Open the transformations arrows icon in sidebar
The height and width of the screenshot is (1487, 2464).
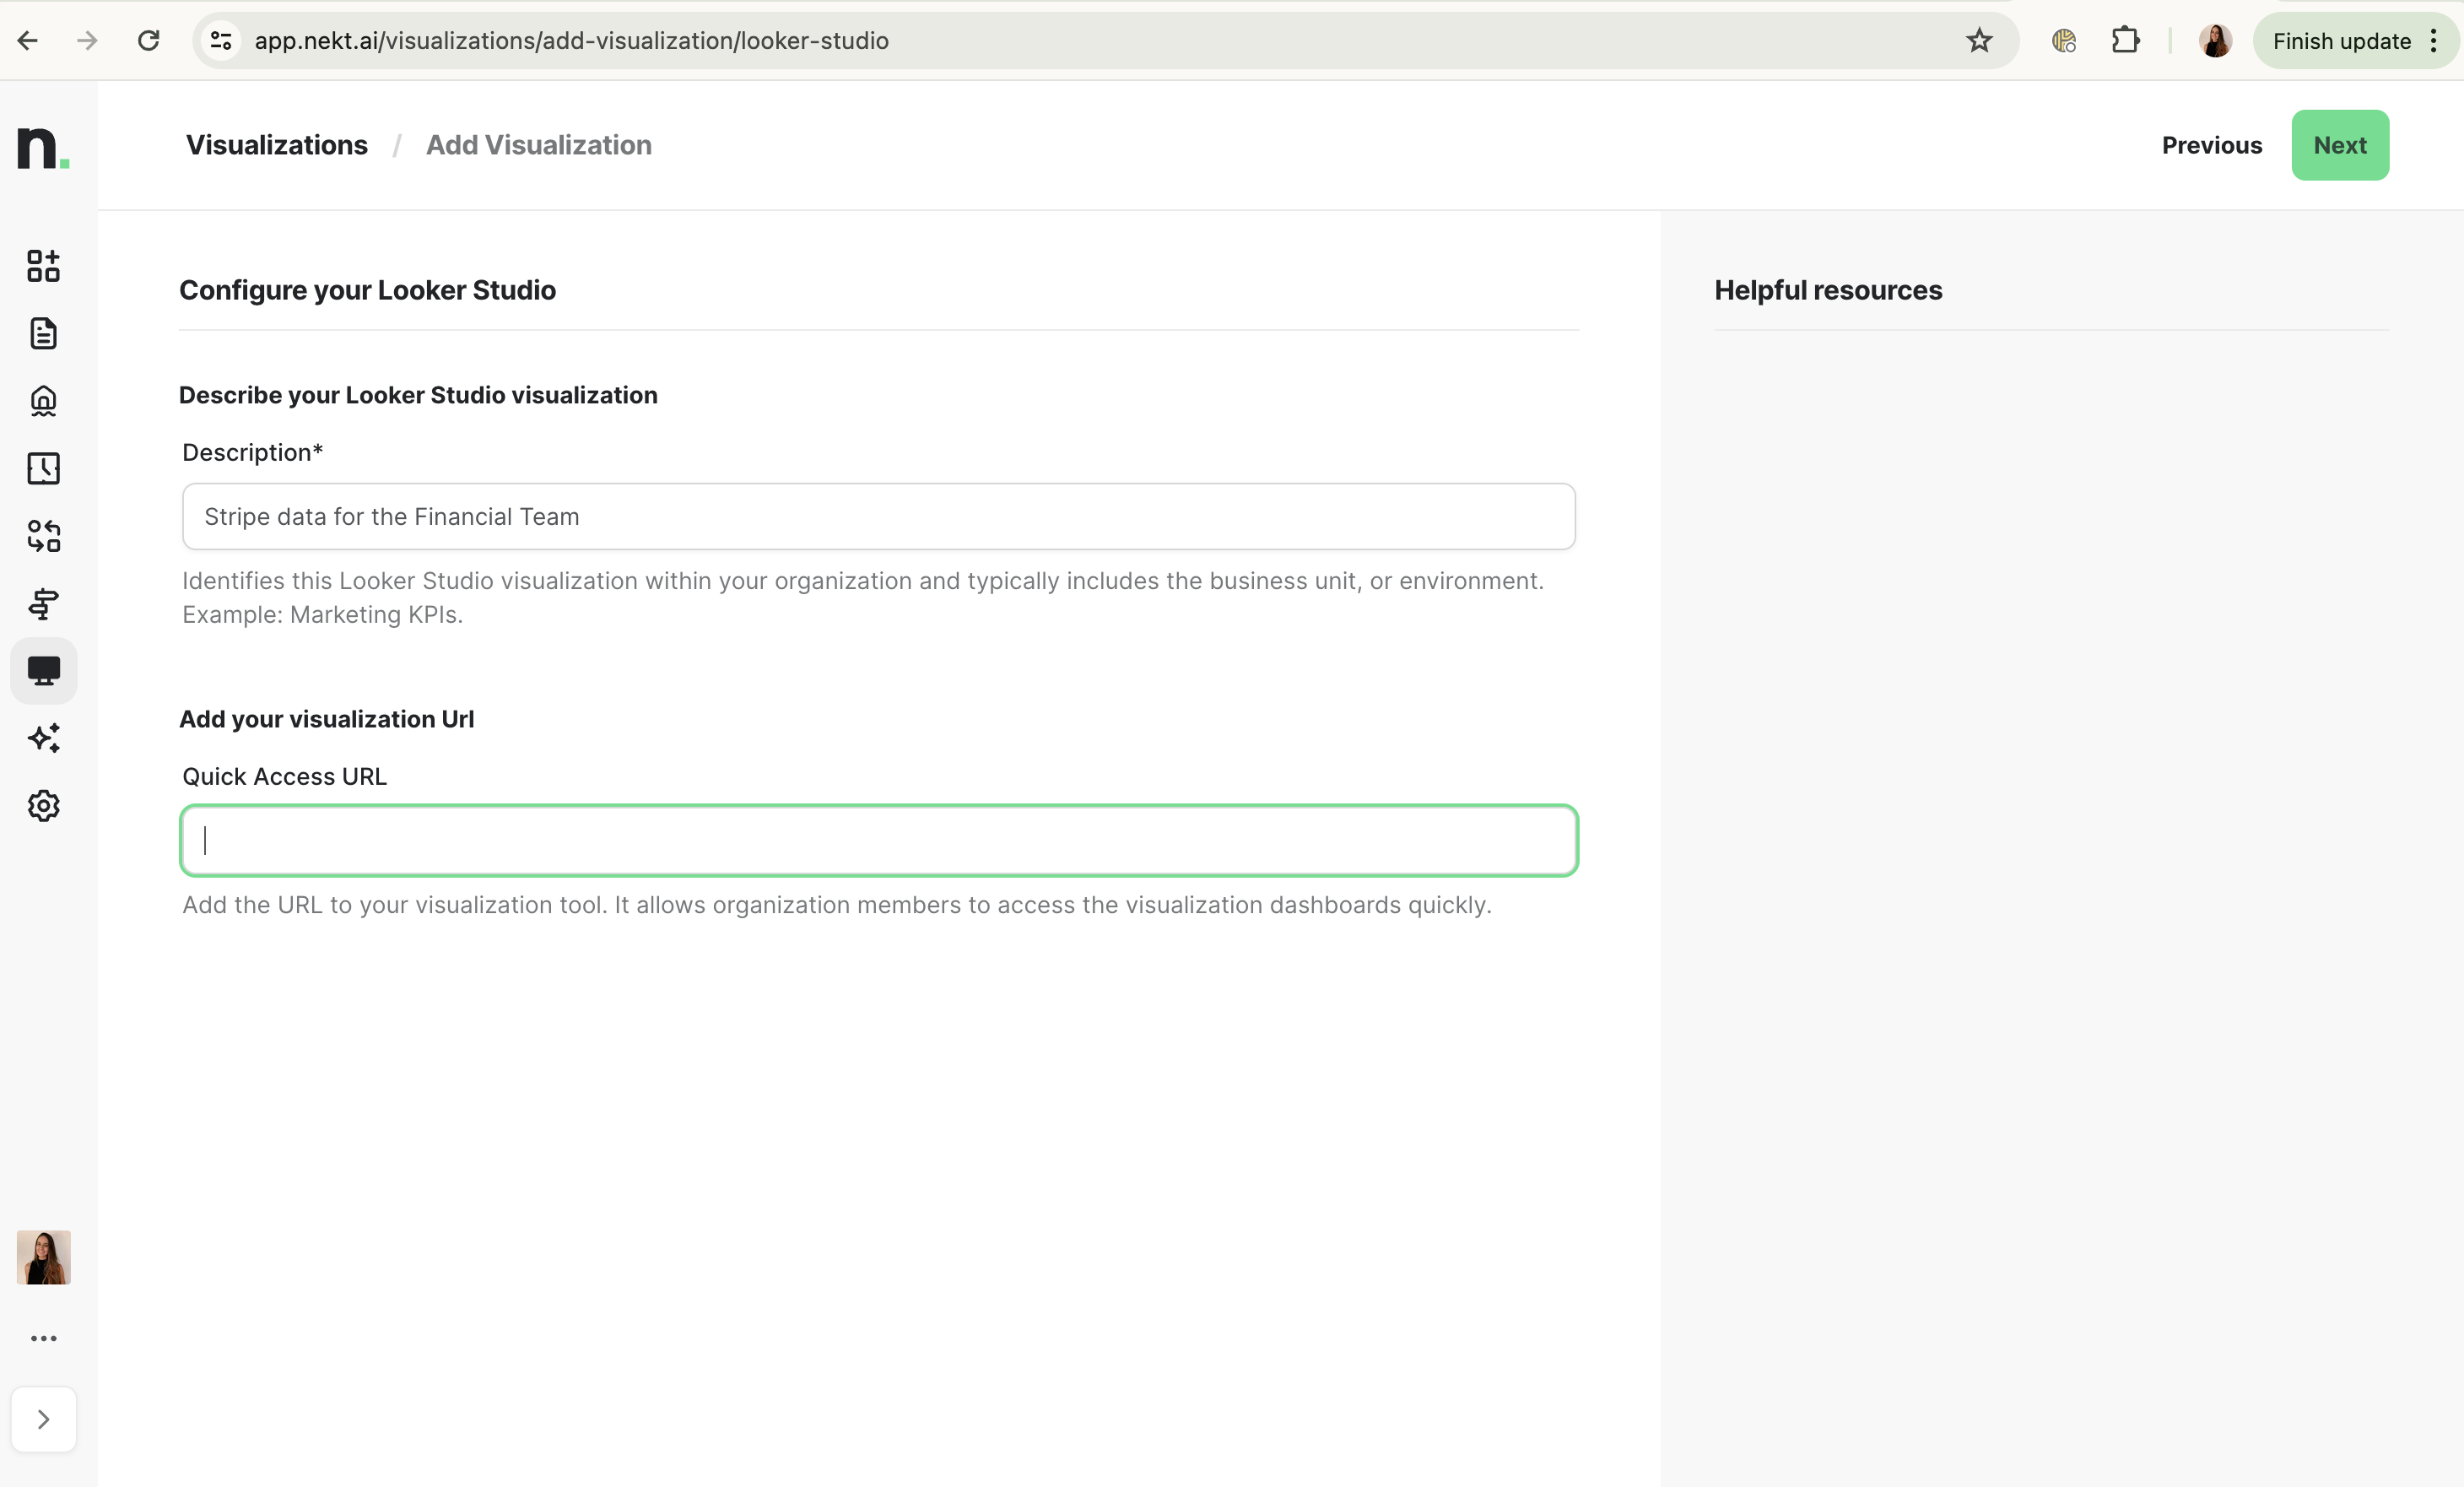(x=43, y=536)
